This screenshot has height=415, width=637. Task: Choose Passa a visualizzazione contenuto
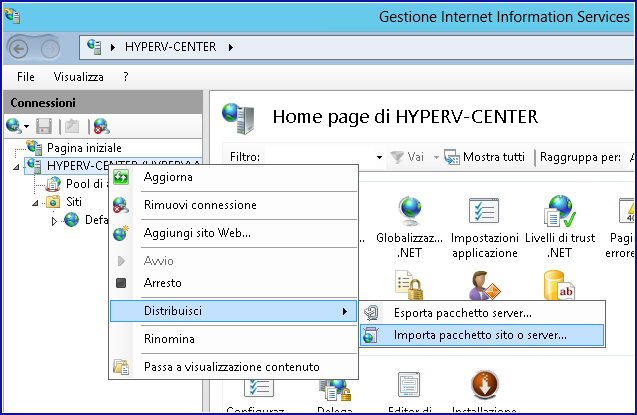(234, 367)
